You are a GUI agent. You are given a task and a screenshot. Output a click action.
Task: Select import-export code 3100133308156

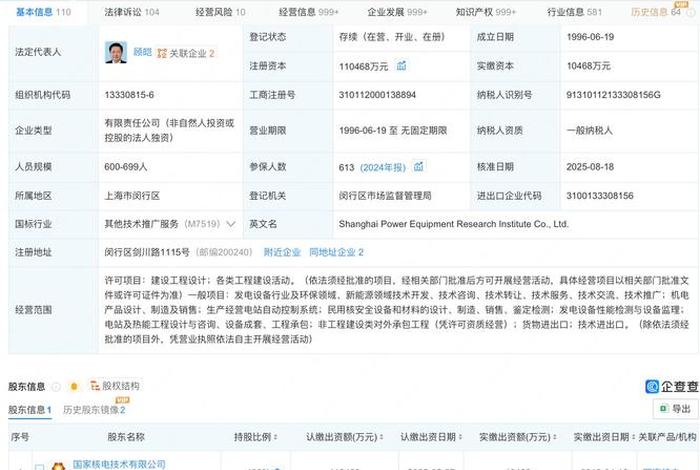coord(600,195)
